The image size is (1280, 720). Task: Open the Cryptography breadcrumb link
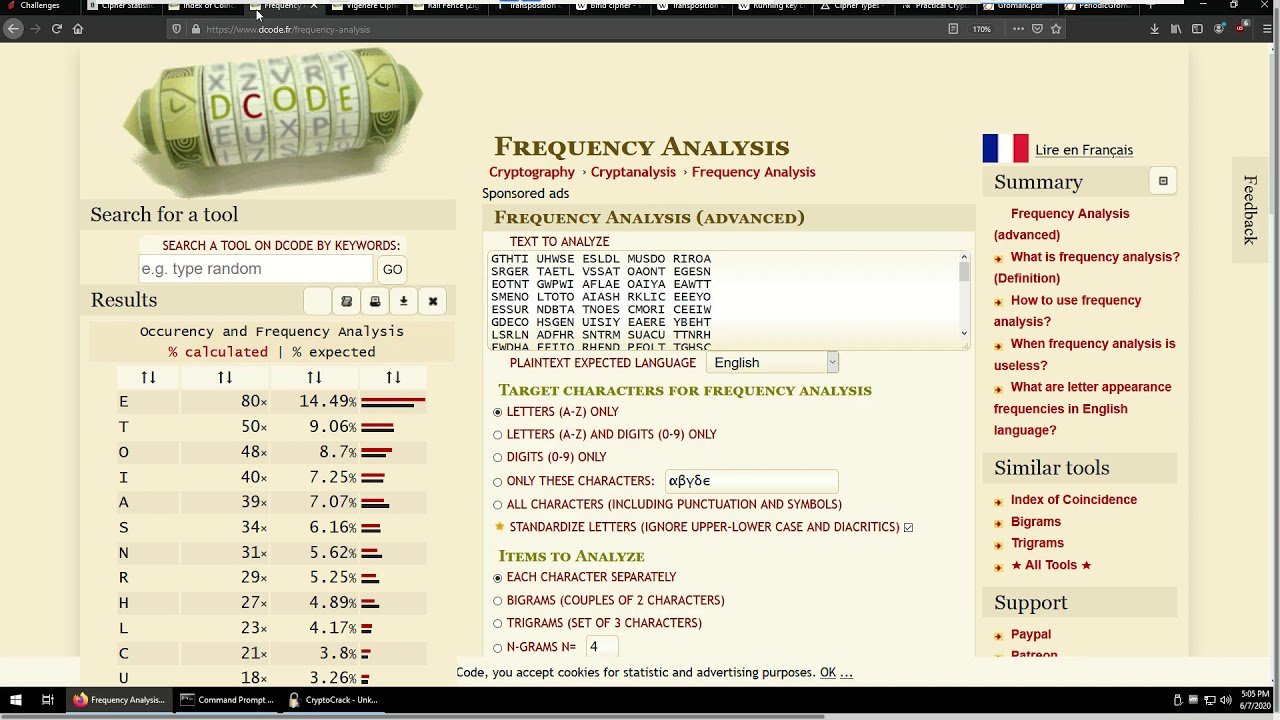coord(532,172)
